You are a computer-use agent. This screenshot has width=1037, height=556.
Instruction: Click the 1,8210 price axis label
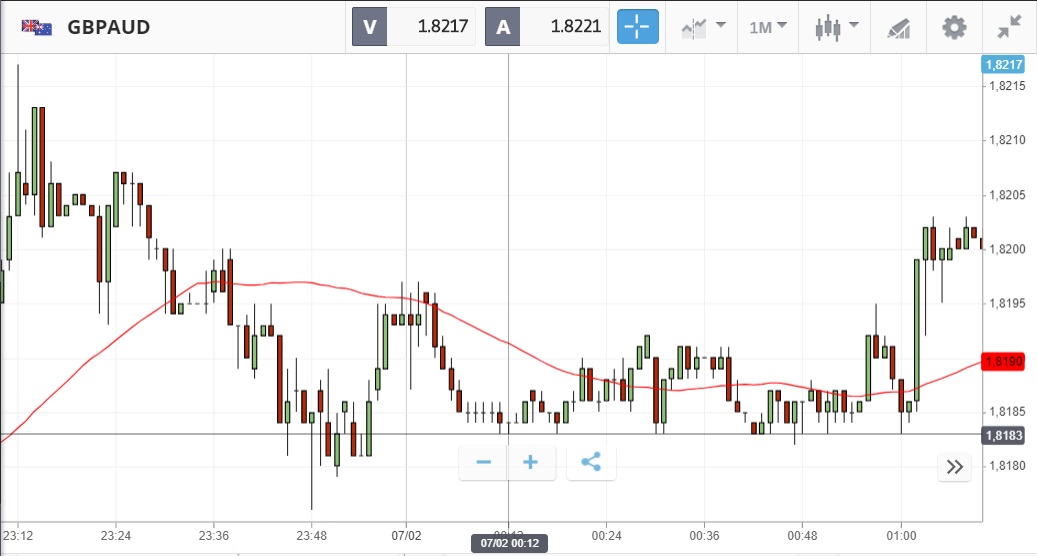pos(1007,139)
